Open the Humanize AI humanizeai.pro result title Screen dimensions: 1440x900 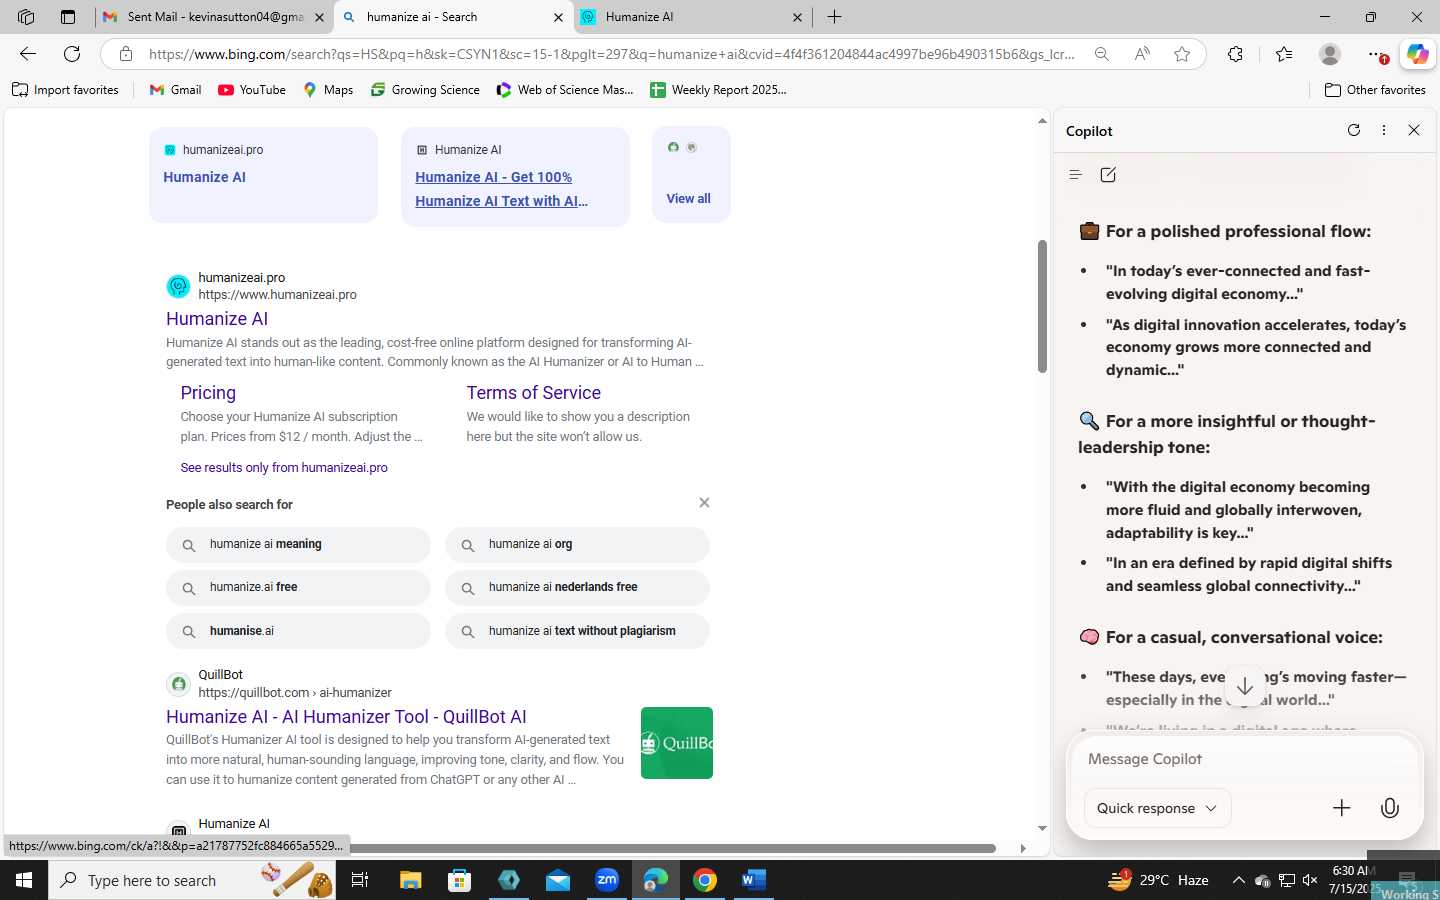(x=217, y=319)
